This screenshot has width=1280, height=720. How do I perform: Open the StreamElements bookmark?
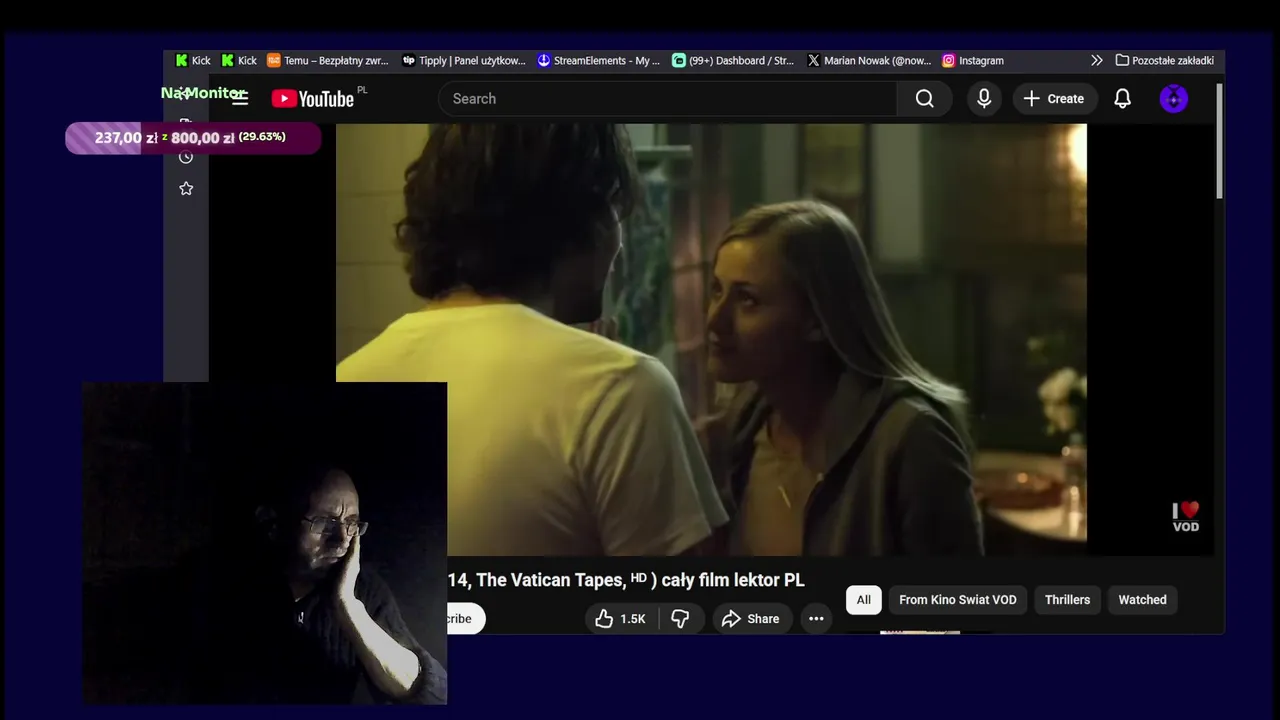pos(599,60)
